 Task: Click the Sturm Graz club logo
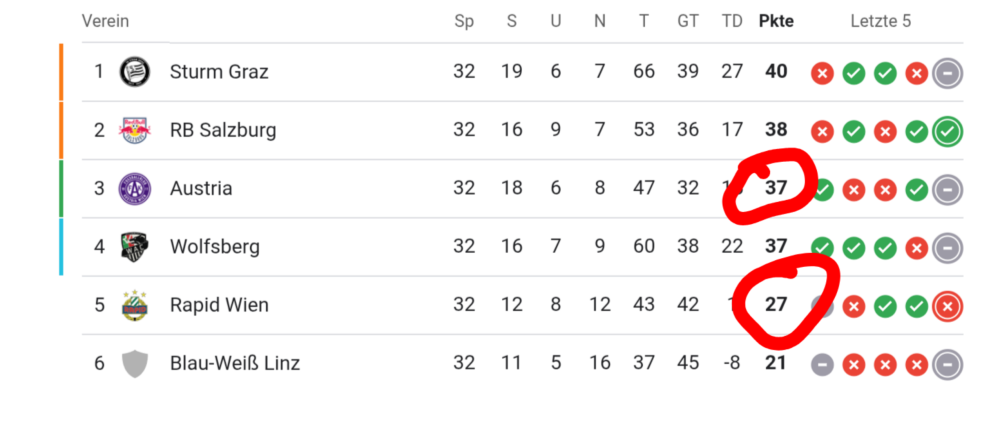133,72
